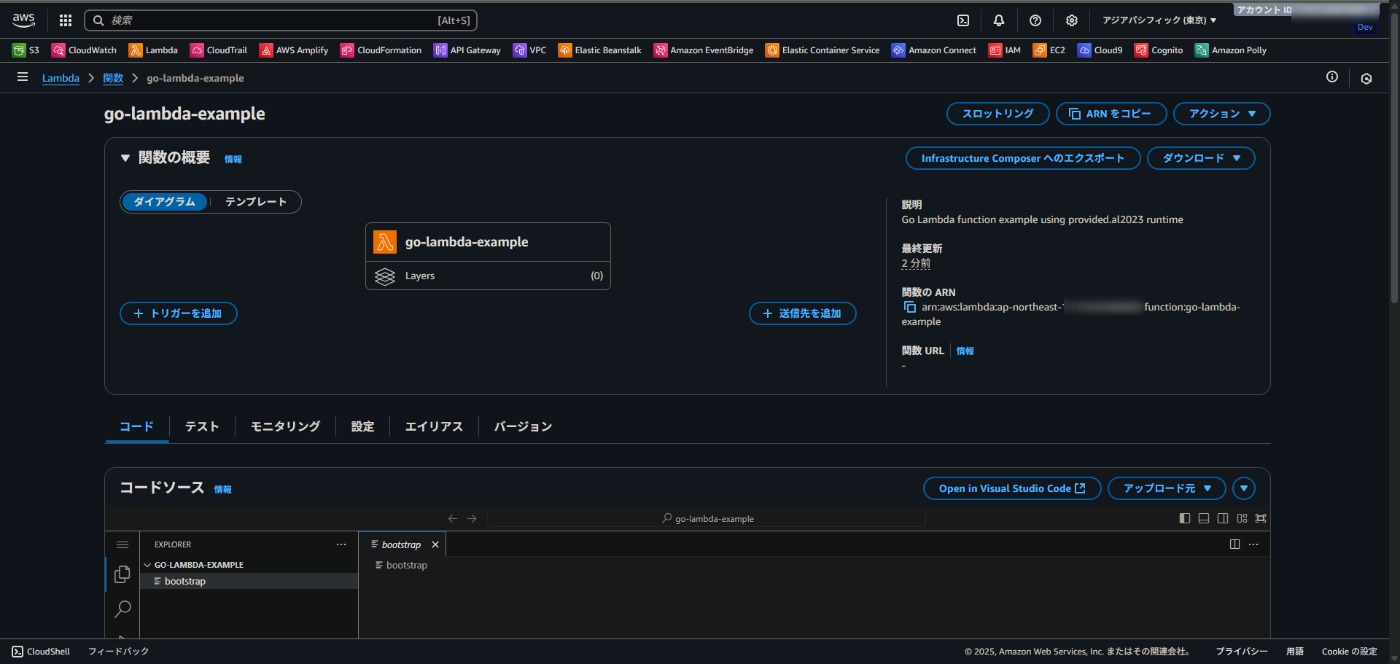This screenshot has height=664, width=1400.
Task: Collapse GO-LAMBDA-EXAMPLE explorer folder
Action: [x=199, y=565]
